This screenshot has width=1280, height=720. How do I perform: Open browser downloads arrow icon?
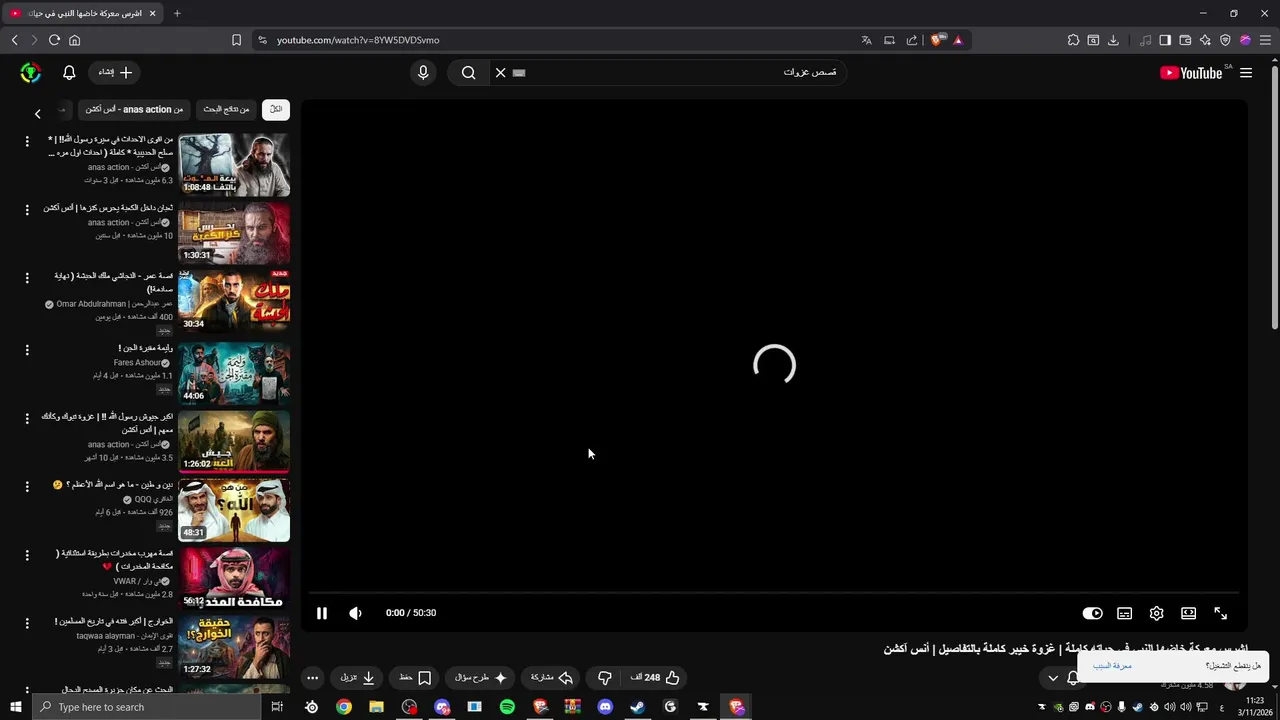[1113, 40]
